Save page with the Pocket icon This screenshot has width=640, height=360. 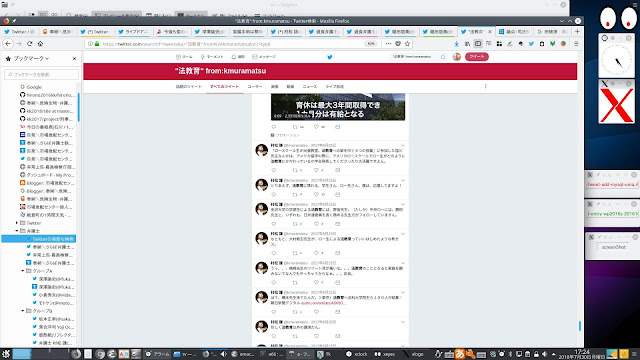point(398,44)
